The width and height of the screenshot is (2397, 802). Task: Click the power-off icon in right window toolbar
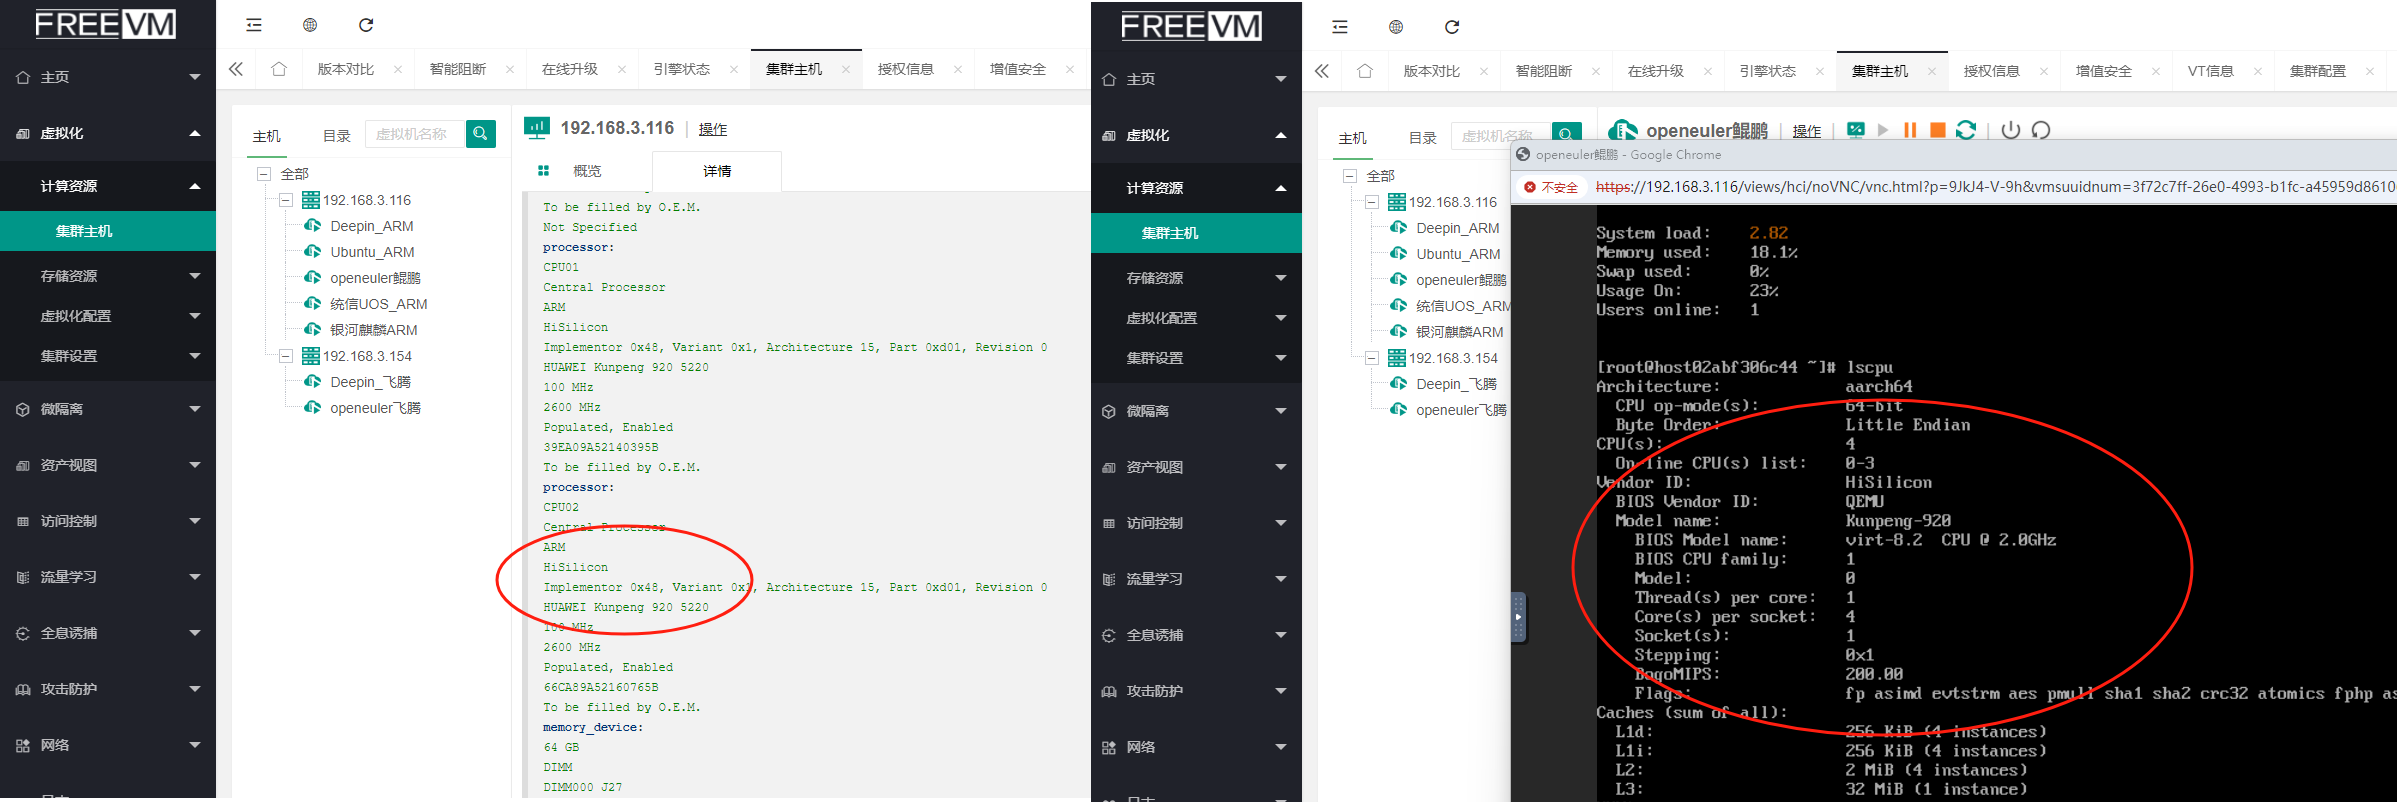(2011, 130)
